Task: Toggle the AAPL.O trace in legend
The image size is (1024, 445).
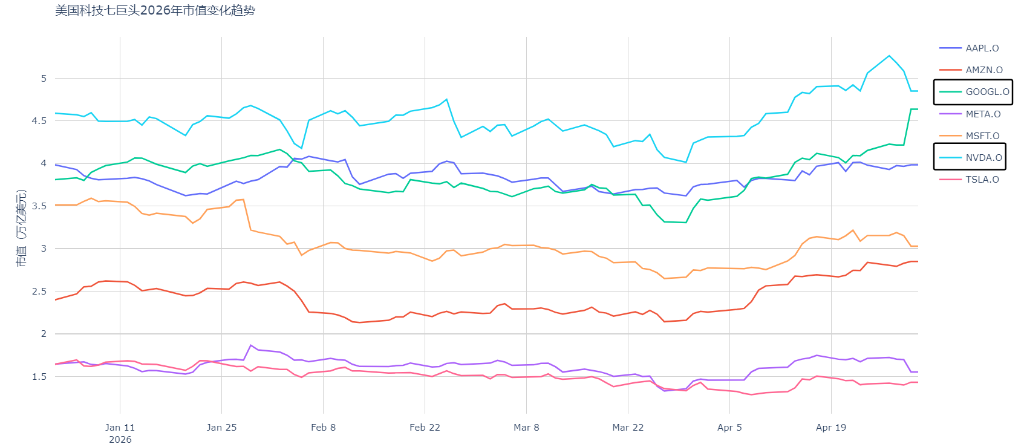Action: point(982,48)
